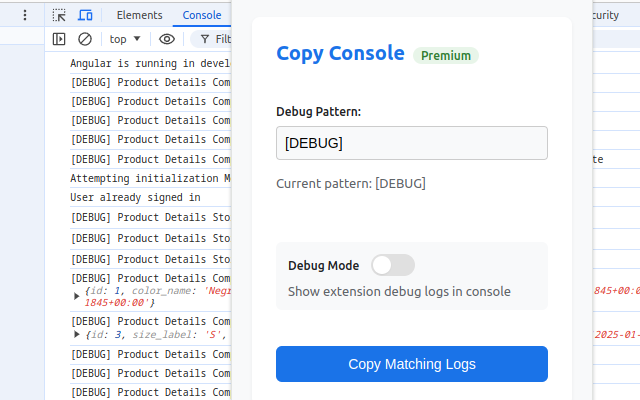
Task: Open the three-dot browser menu
Action: (25, 15)
